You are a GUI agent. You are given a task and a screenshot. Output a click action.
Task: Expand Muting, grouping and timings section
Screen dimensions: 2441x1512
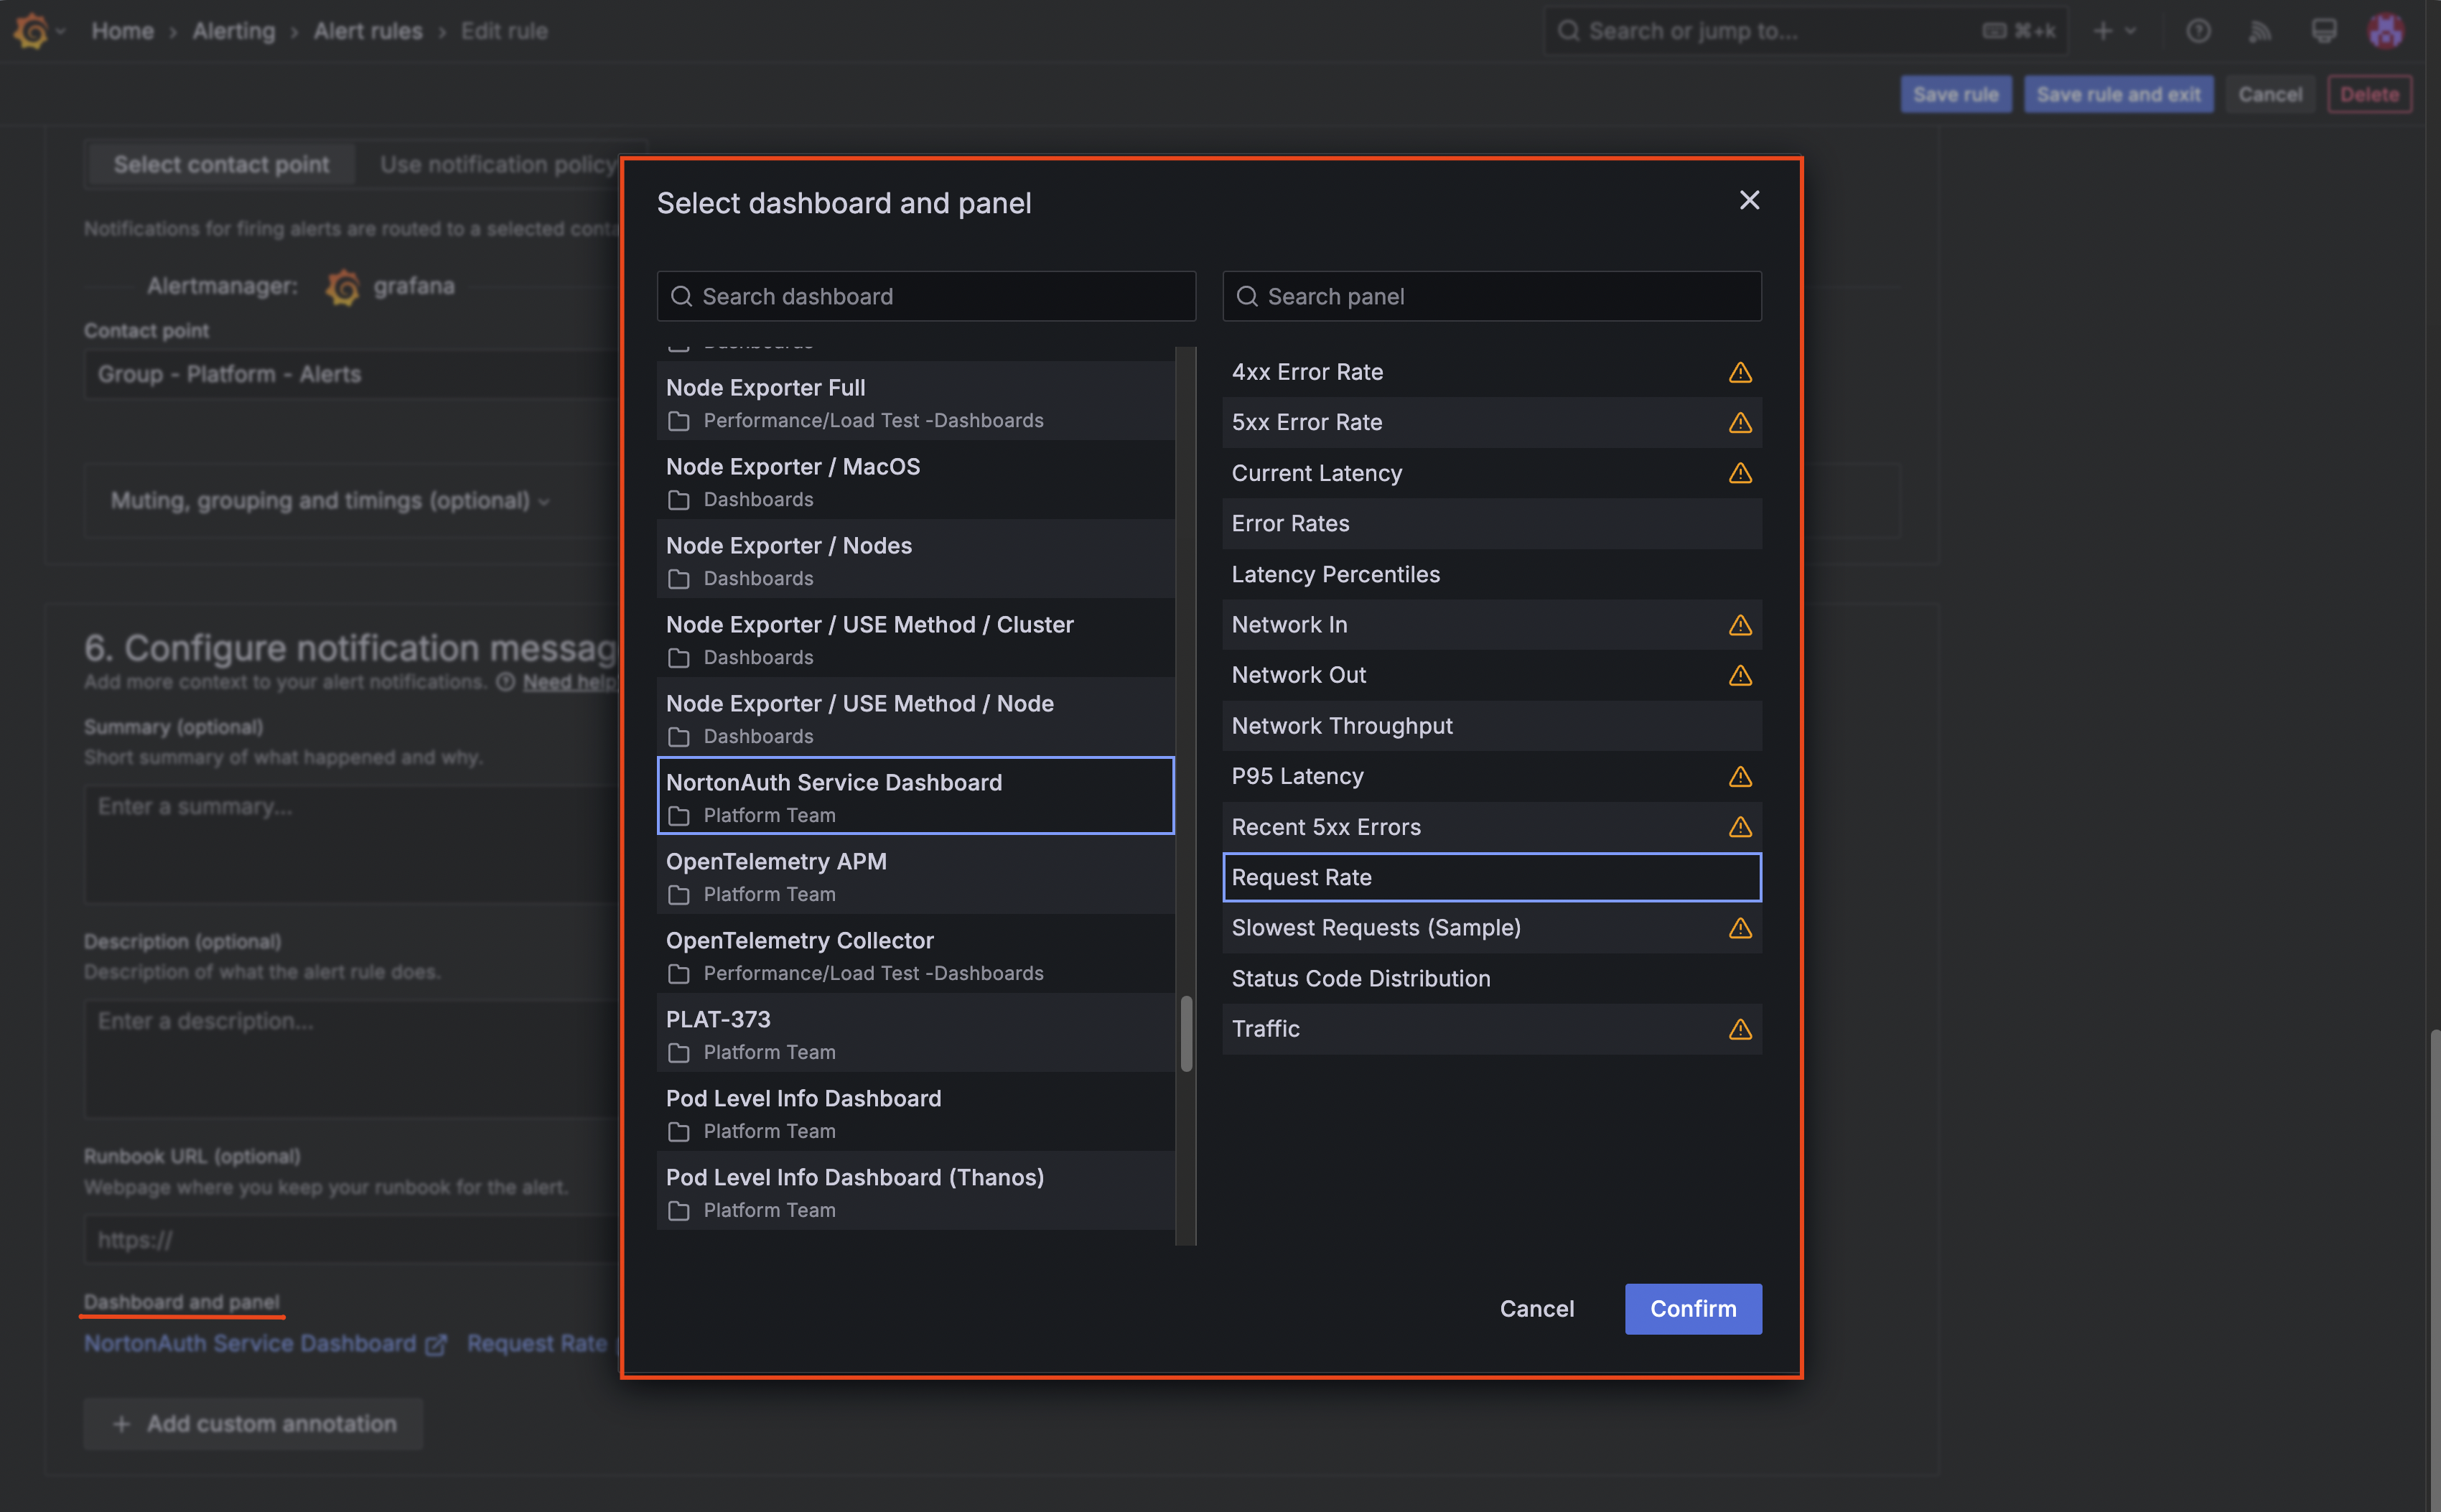point(330,500)
